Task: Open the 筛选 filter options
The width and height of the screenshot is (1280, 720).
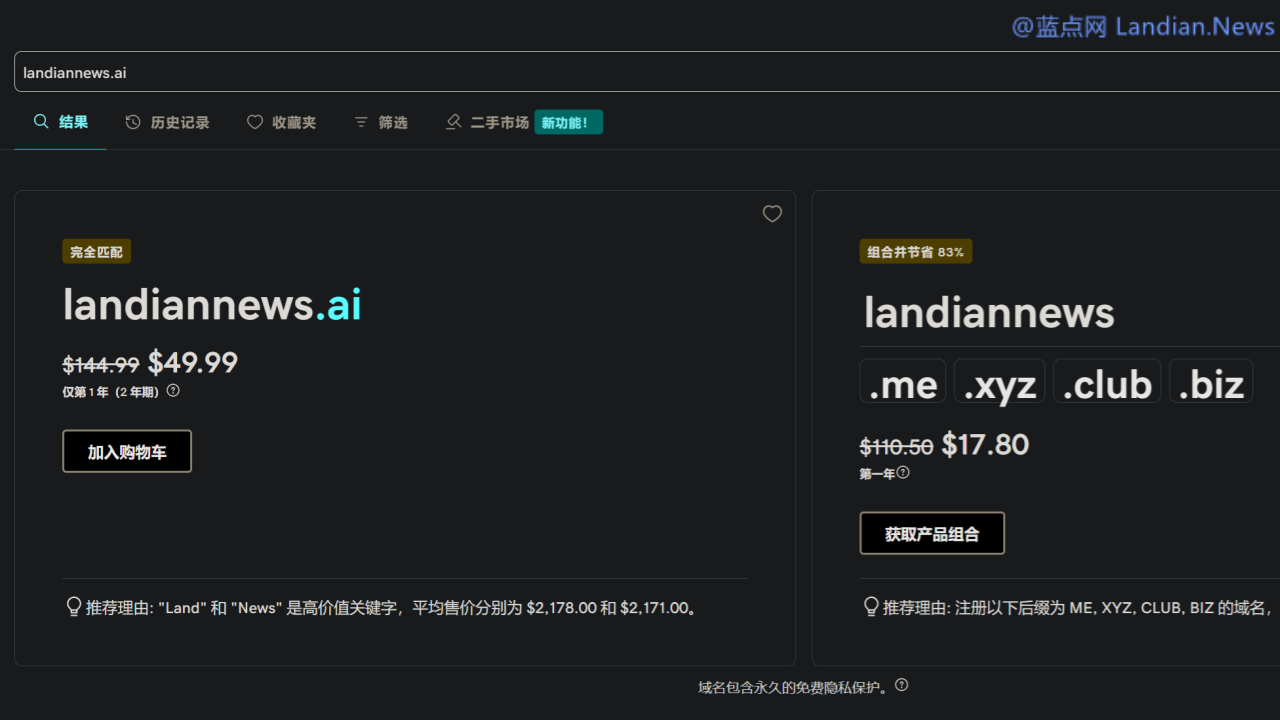Action: (x=393, y=123)
